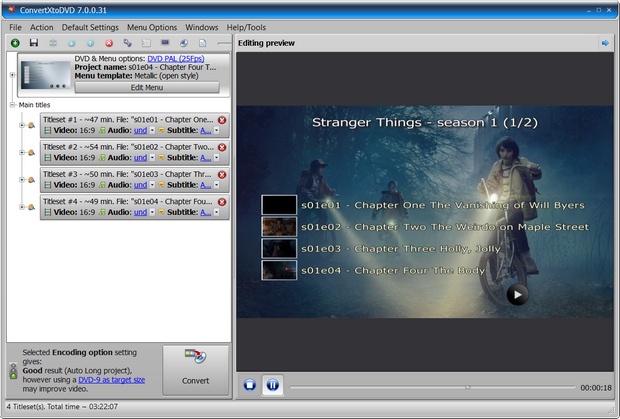
Task: Expand the Titleset #2 tree node
Action: [x=22, y=153]
